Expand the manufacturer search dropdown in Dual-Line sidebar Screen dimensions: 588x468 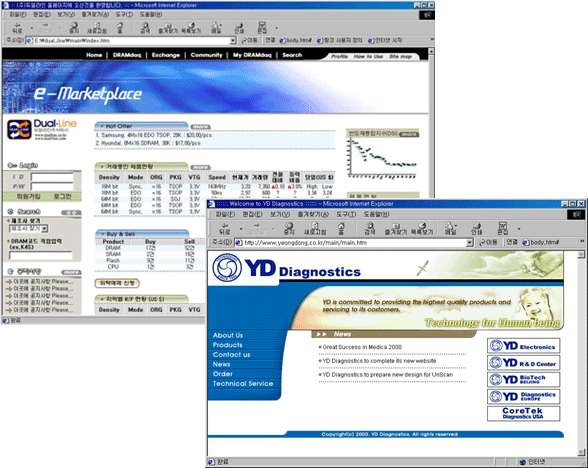[45, 228]
